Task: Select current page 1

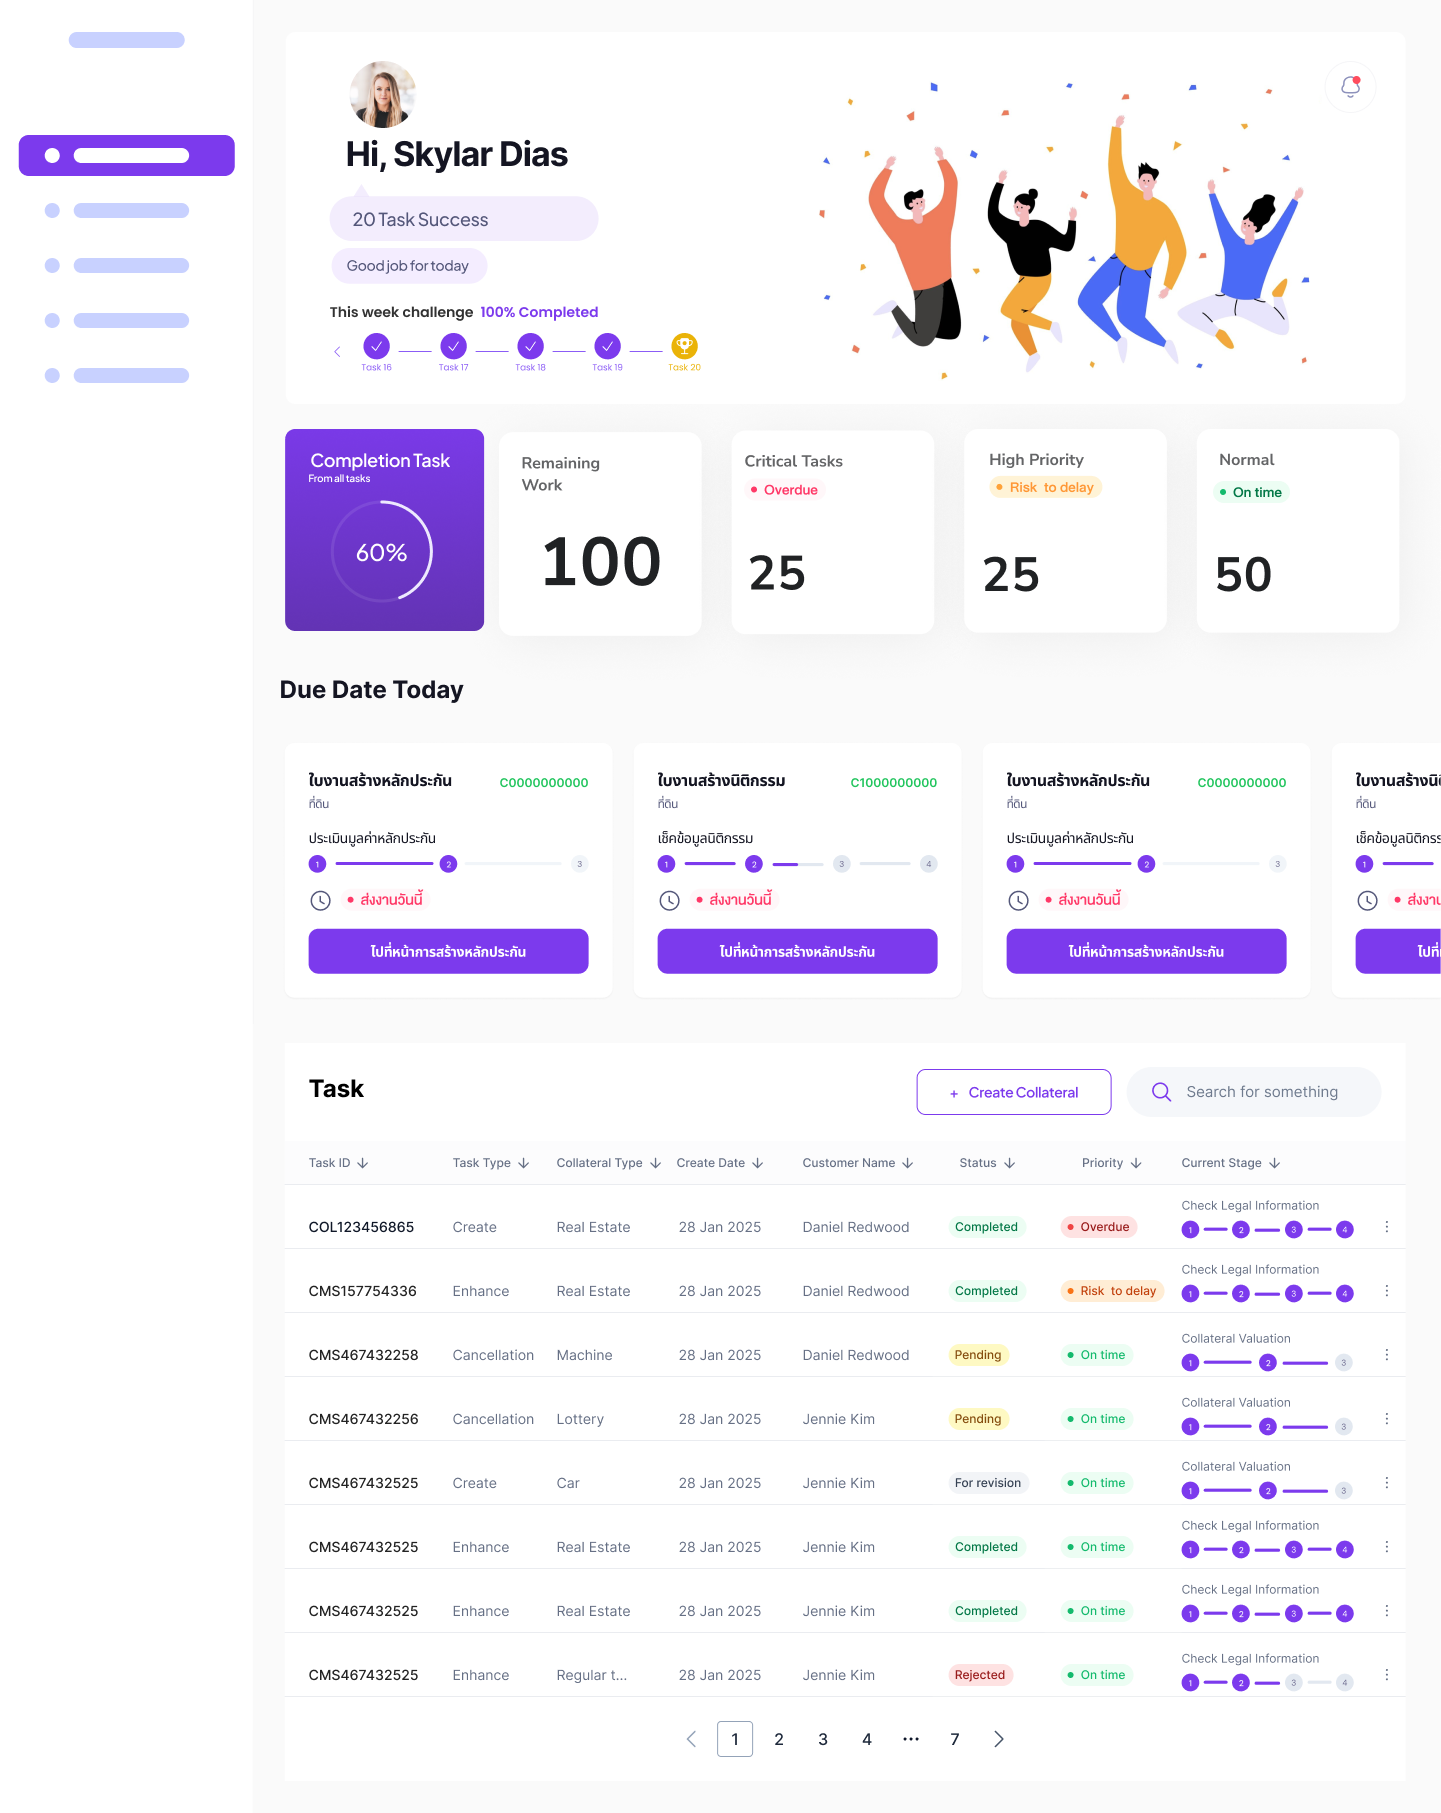Action: tap(735, 1739)
